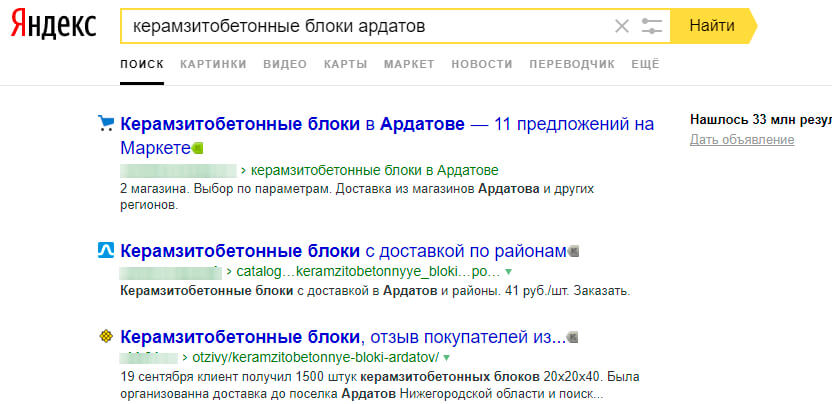Click the Найти search button
The width and height of the screenshot is (832, 404).
[712, 25]
